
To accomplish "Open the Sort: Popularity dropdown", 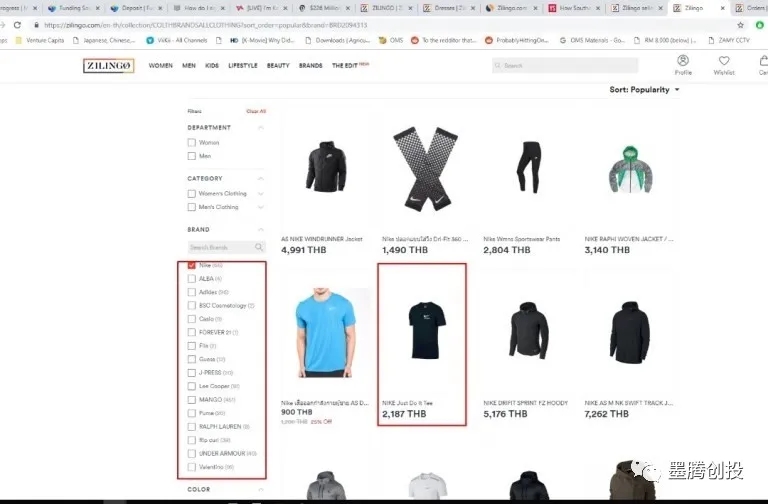I will [644, 90].
